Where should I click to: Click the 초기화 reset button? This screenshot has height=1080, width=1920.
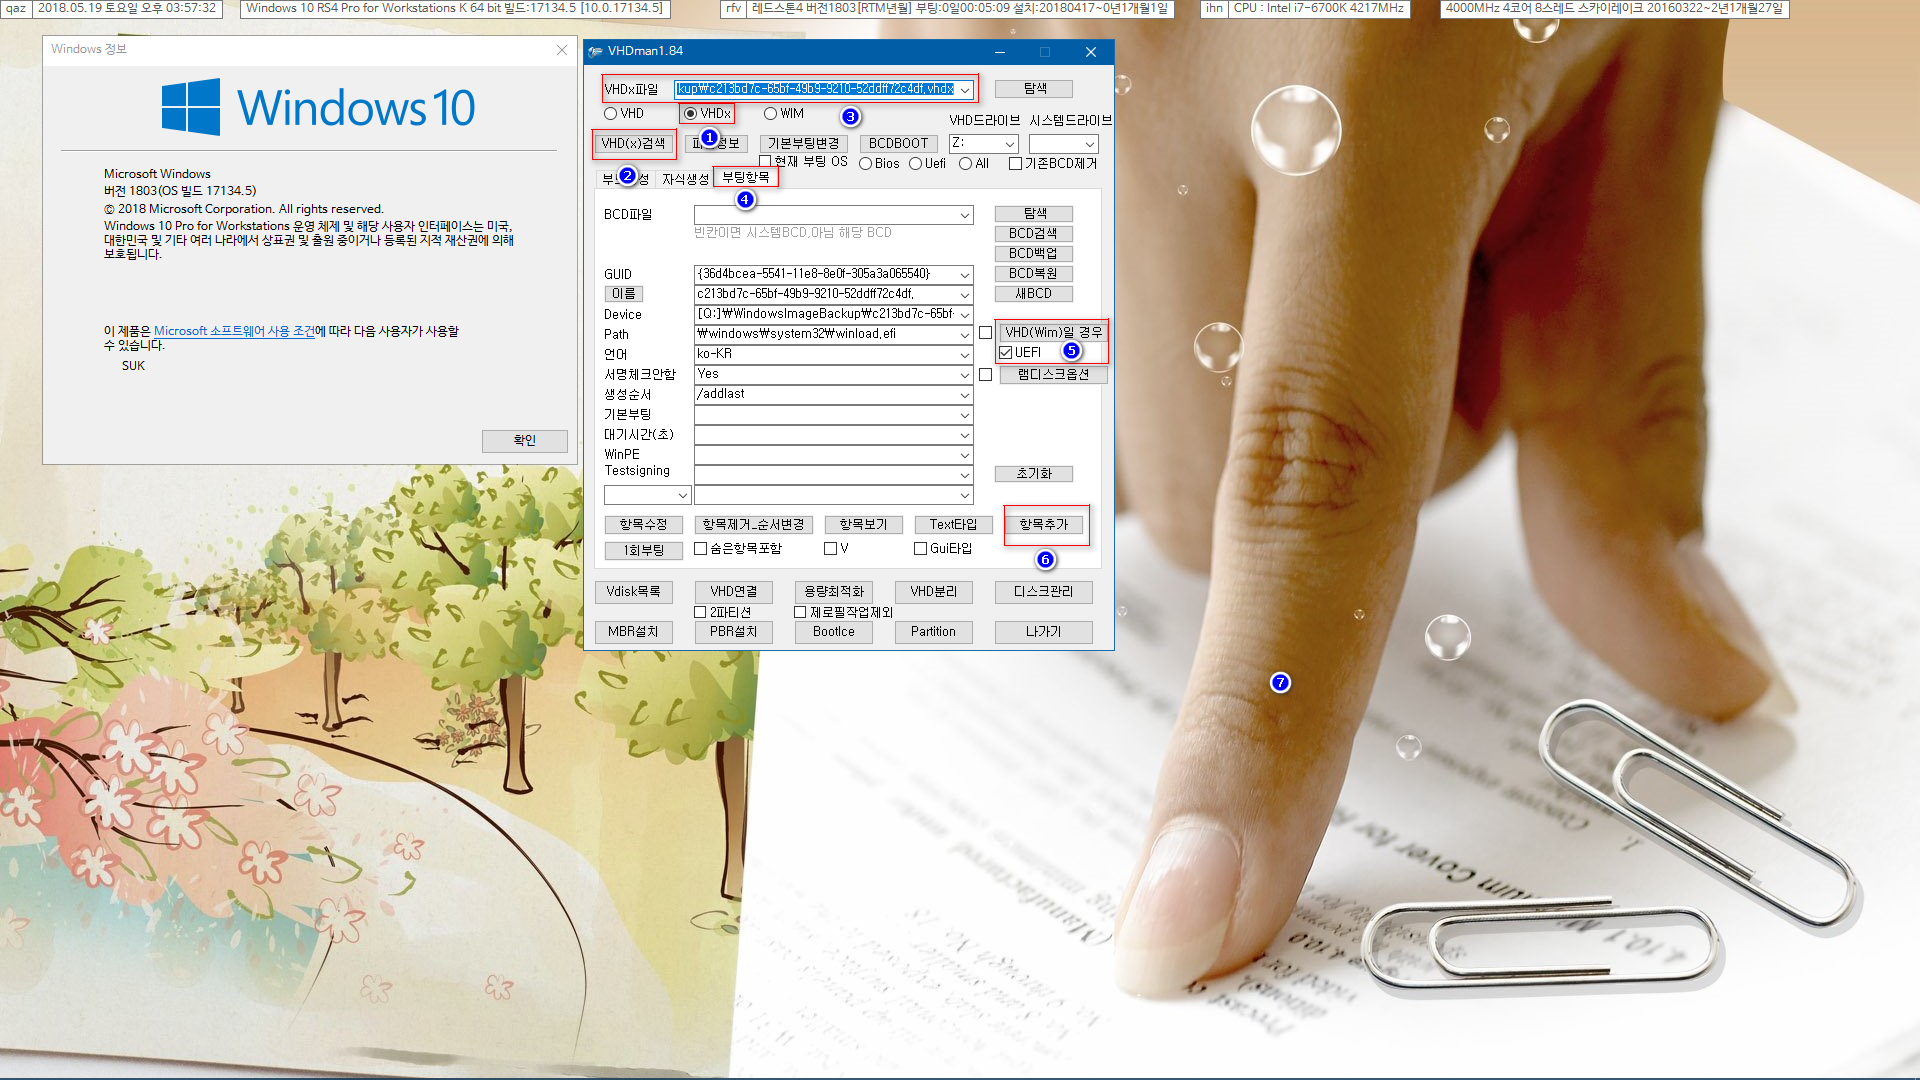point(1034,474)
